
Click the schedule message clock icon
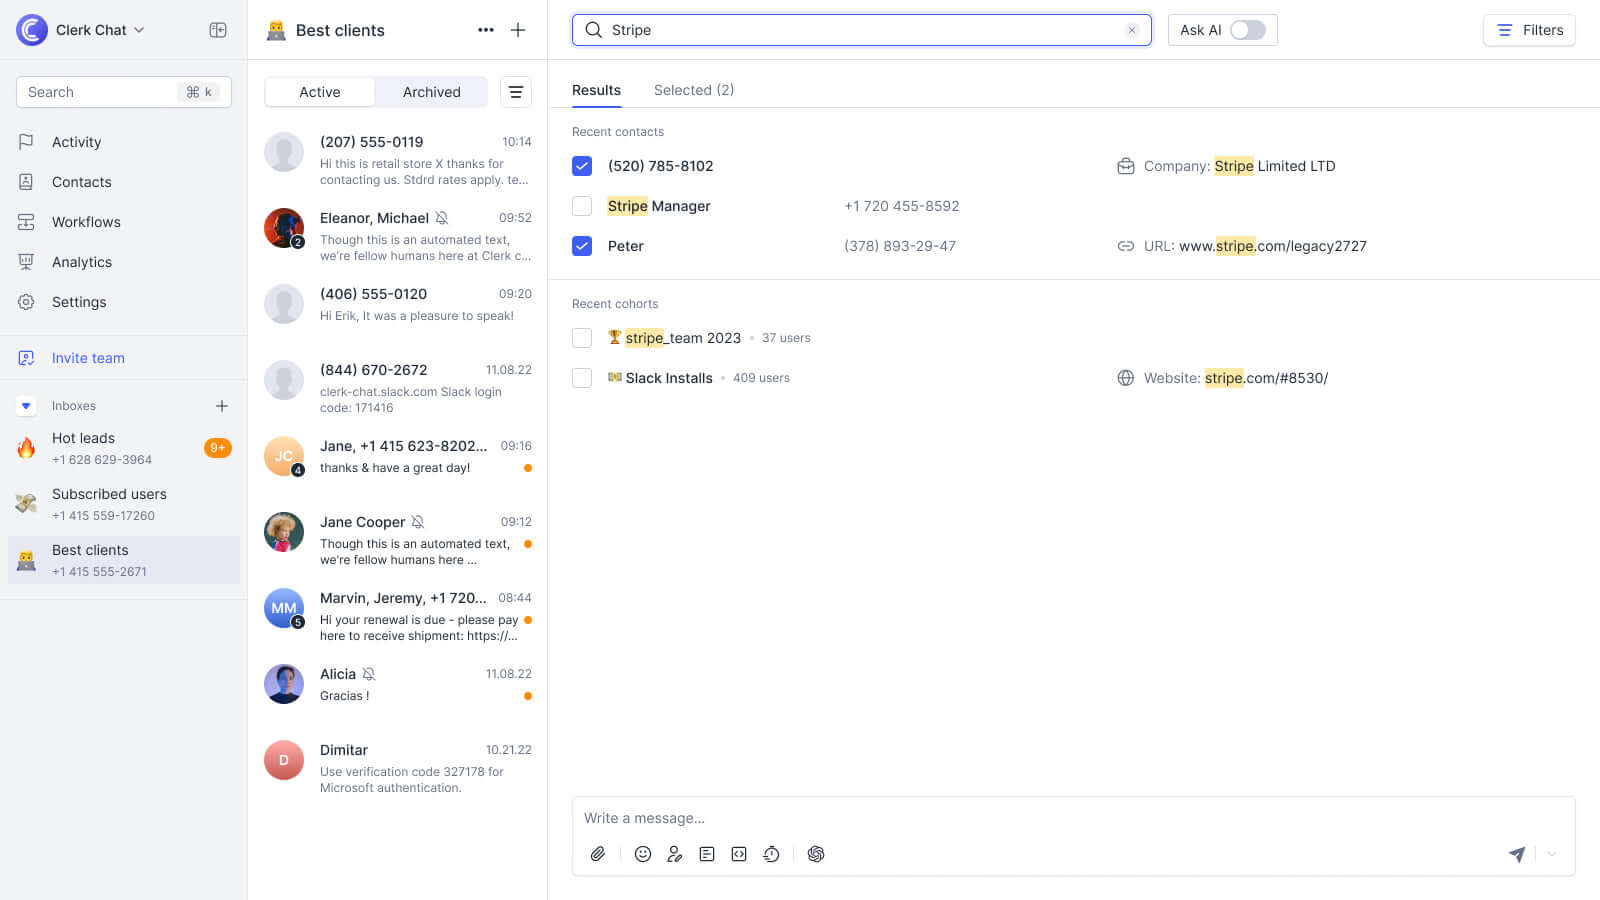[771, 854]
